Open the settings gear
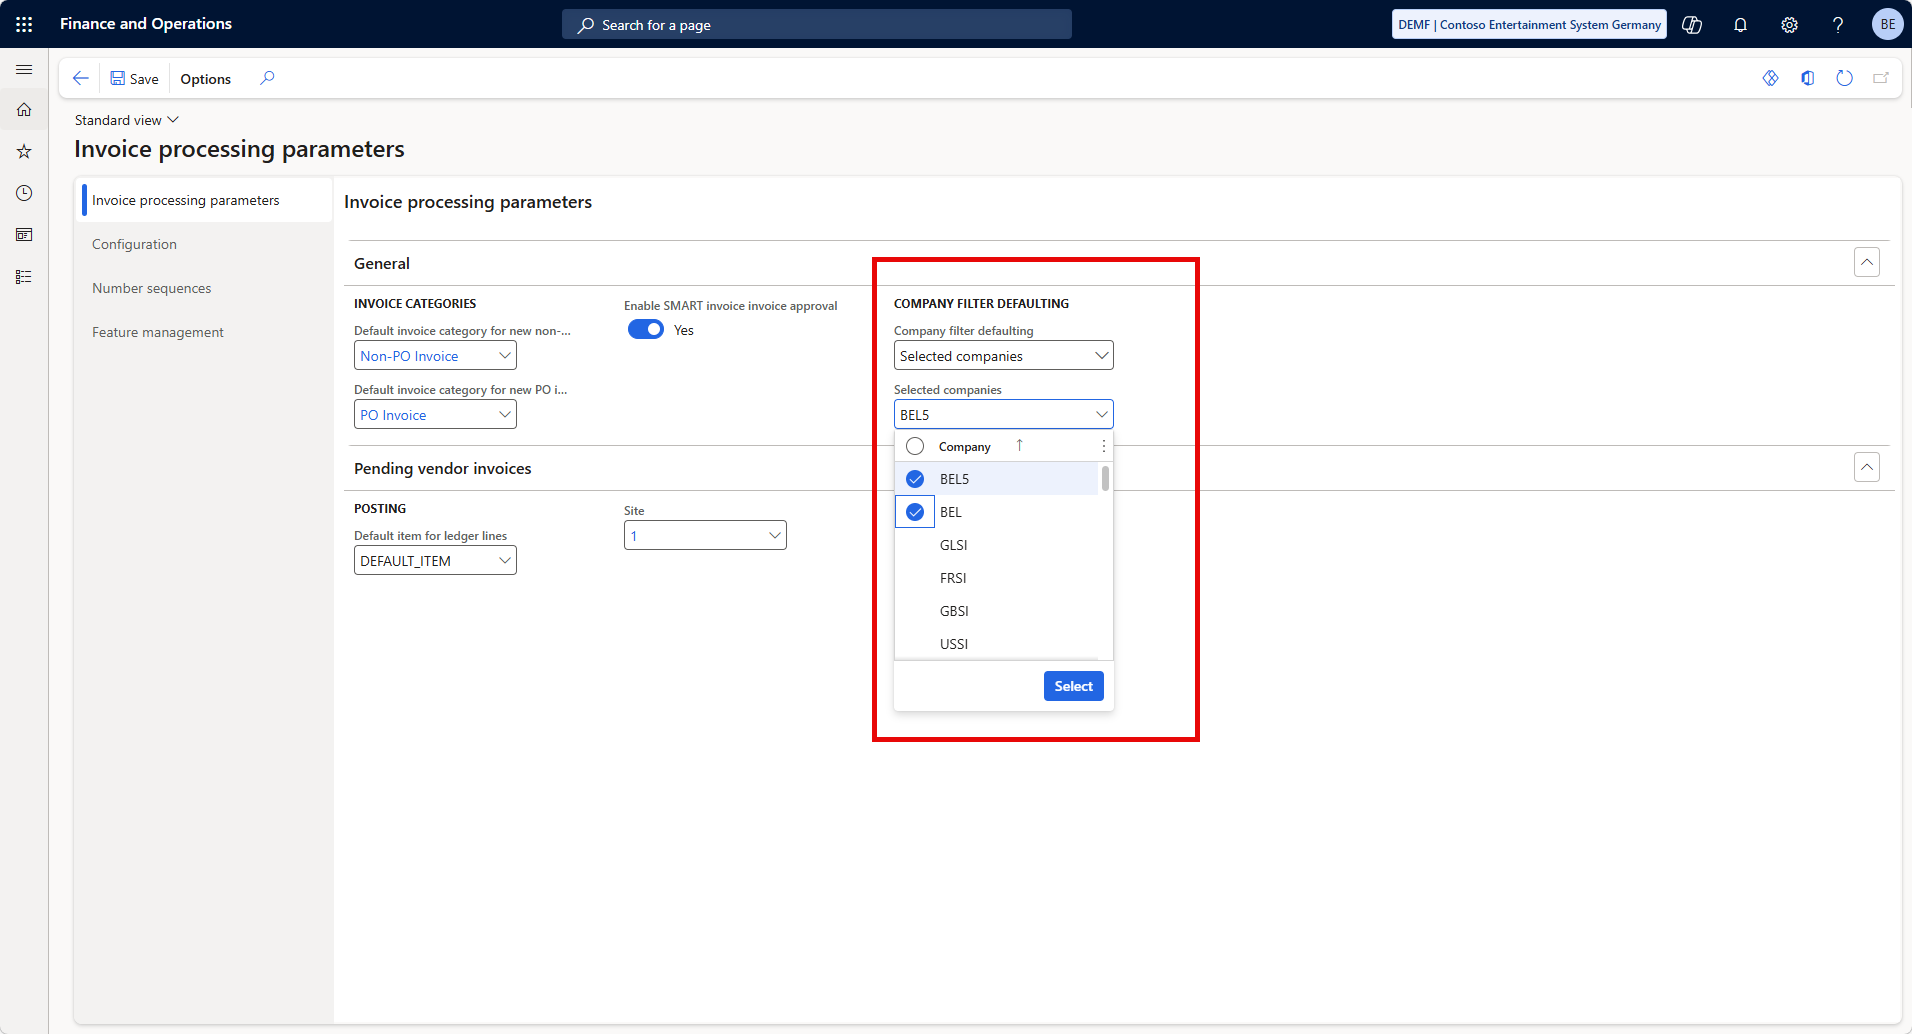Viewport: 1912px width, 1034px height. 1789,25
